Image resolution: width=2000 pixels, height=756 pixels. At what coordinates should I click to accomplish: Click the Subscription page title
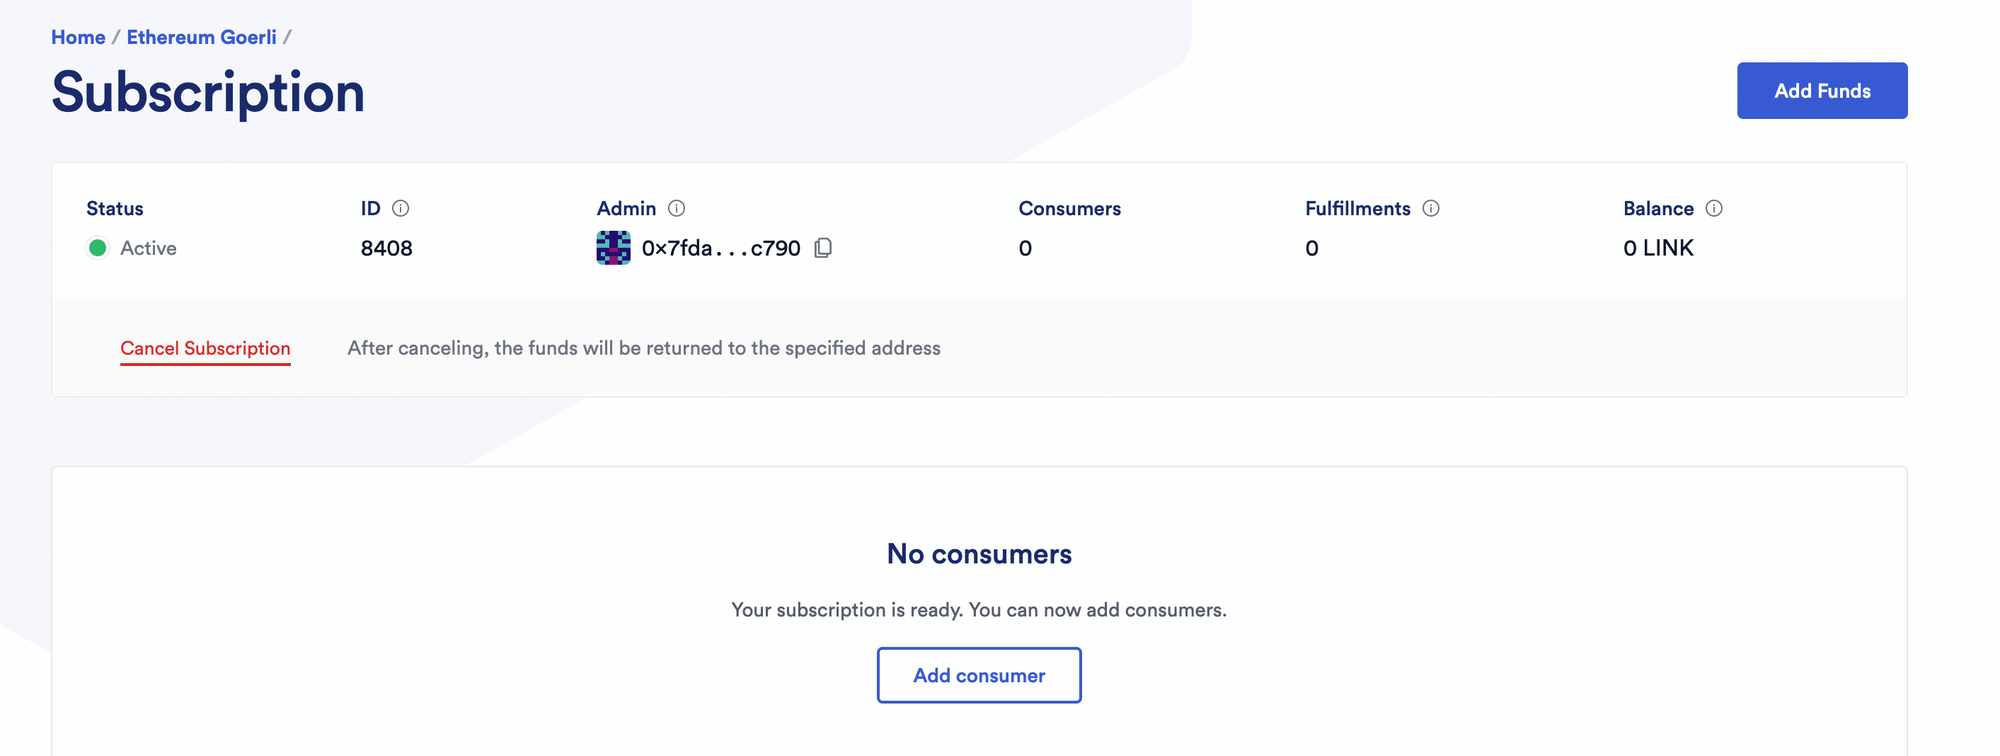(207, 92)
